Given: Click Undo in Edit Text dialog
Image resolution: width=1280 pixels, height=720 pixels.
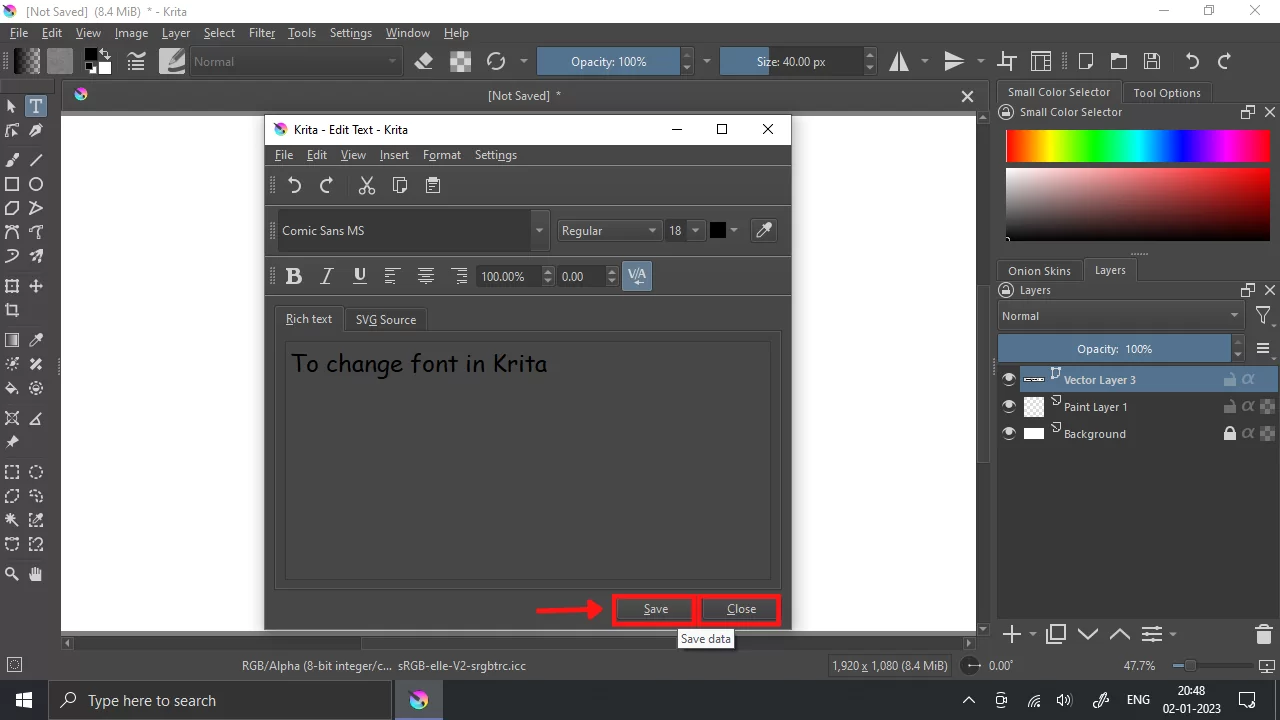Looking at the screenshot, I should tap(294, 185).
